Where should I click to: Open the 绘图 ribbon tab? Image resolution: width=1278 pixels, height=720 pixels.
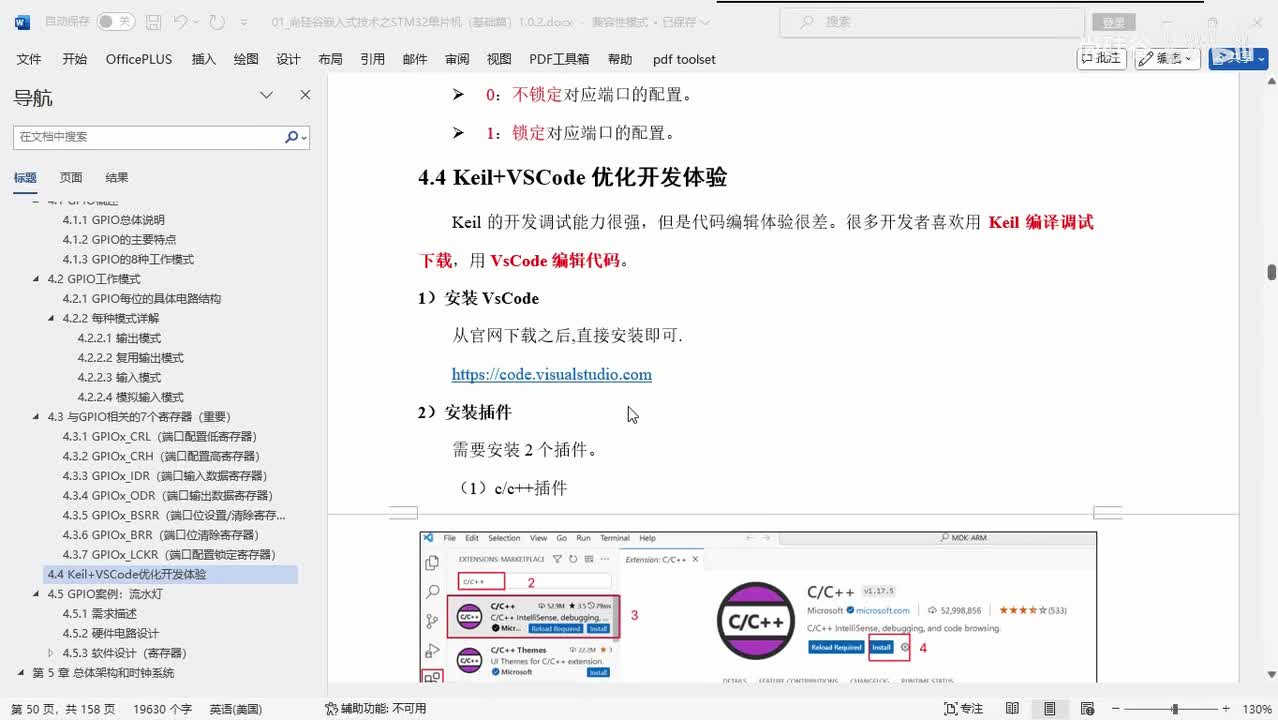click(x=246, y=59)
